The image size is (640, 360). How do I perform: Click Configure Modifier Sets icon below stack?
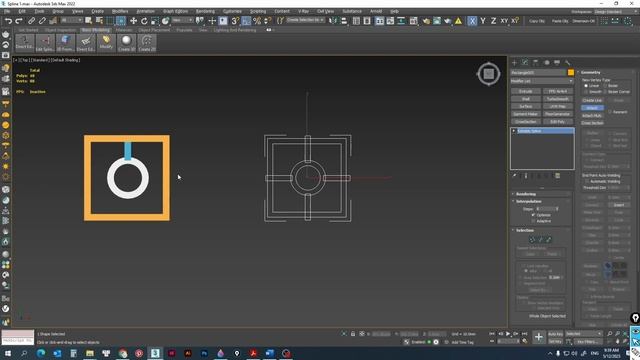(x=558, y=176)
